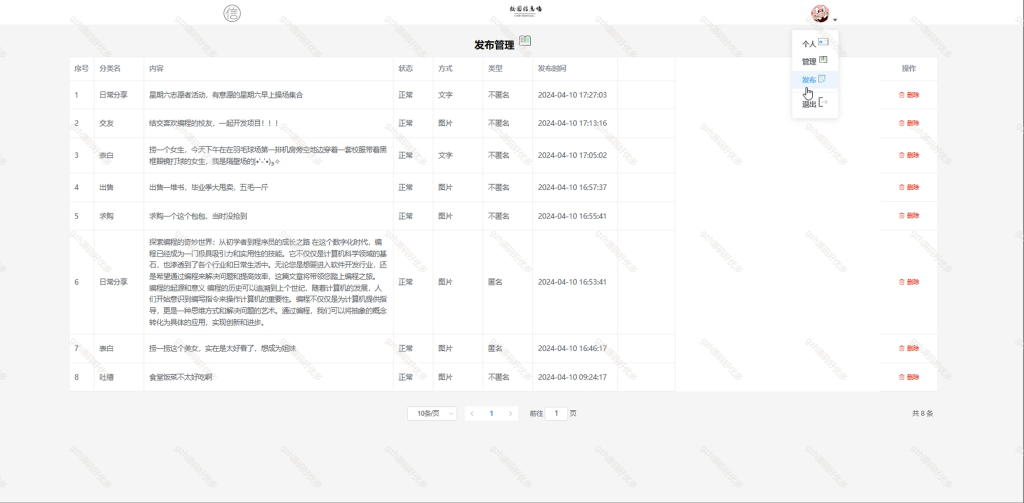Click the 出售 category cell
The height and width of the screenshot is (503, 1024).
(x=106, y=187)
